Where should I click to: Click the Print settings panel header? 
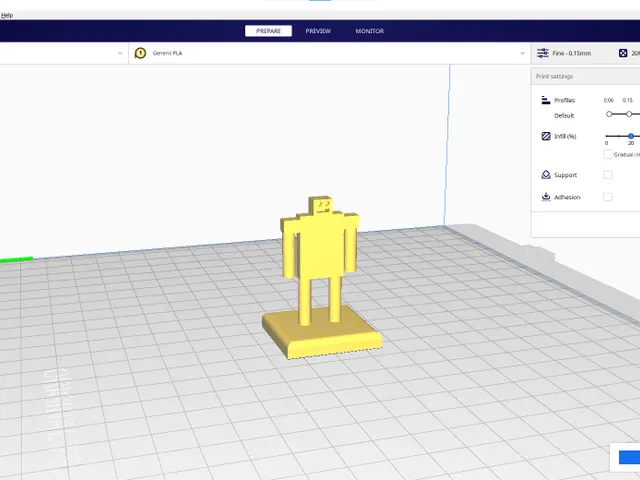click(x=585, y=76)
